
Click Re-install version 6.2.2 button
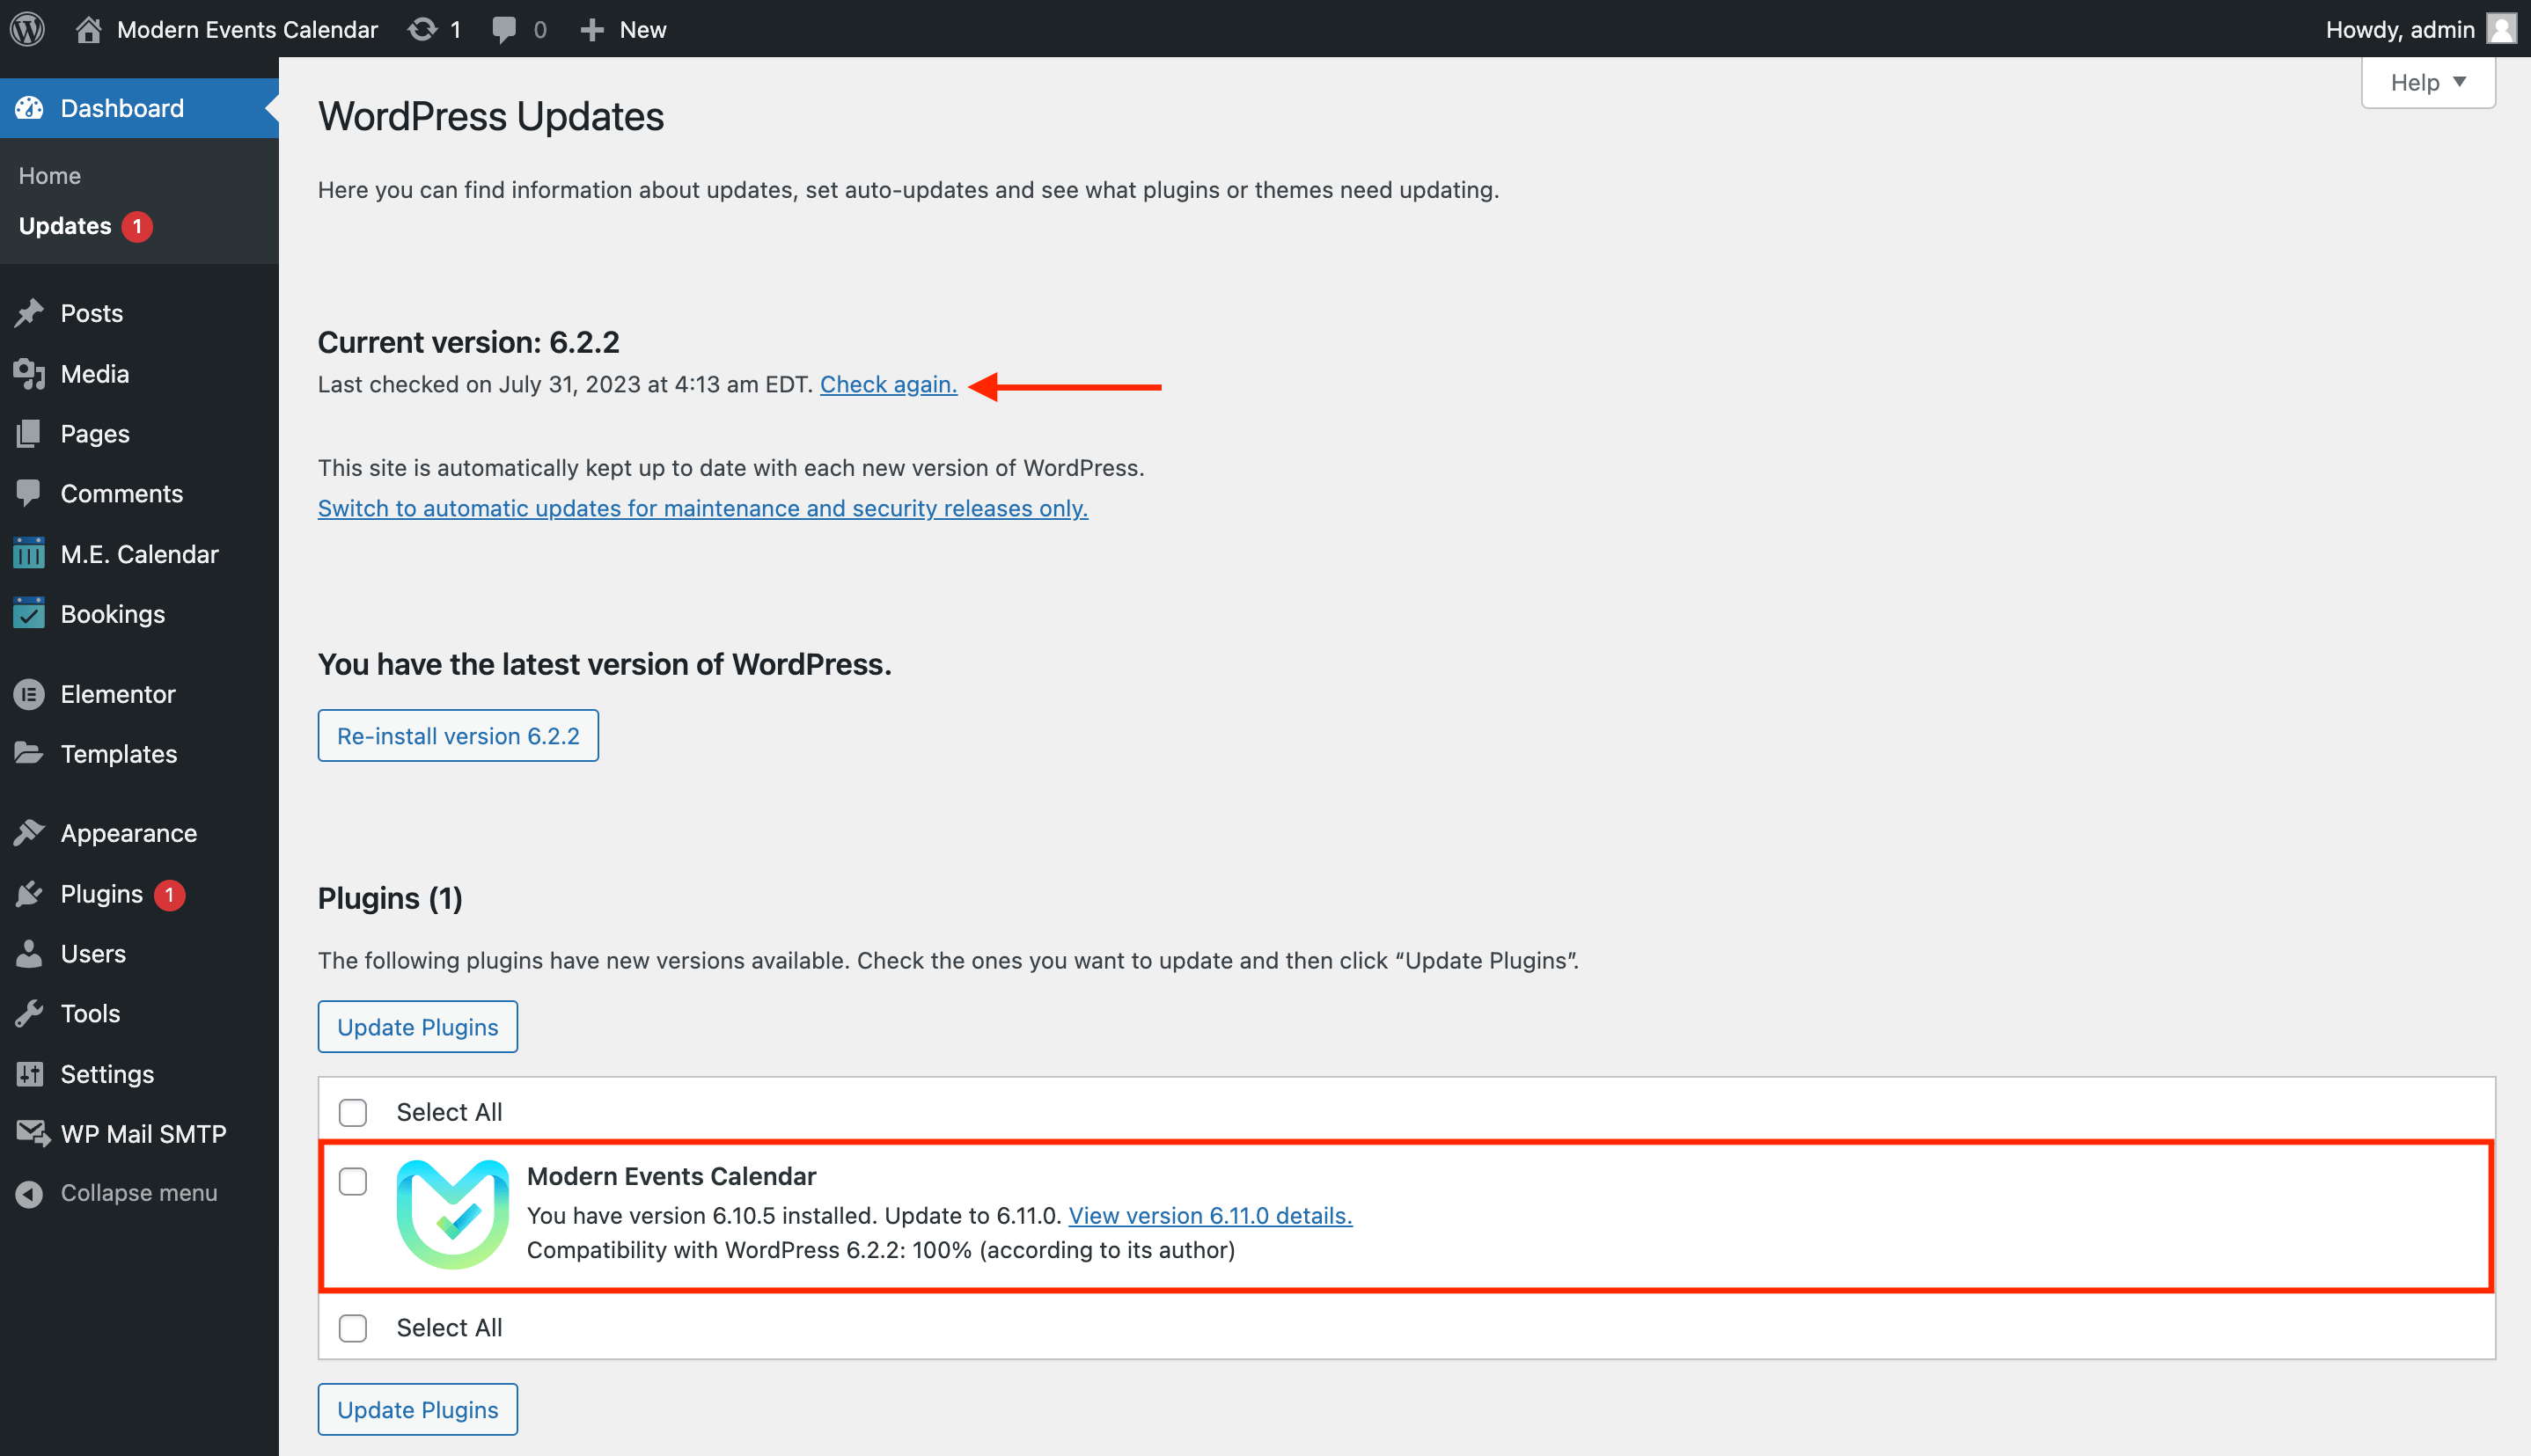[458, 736]
